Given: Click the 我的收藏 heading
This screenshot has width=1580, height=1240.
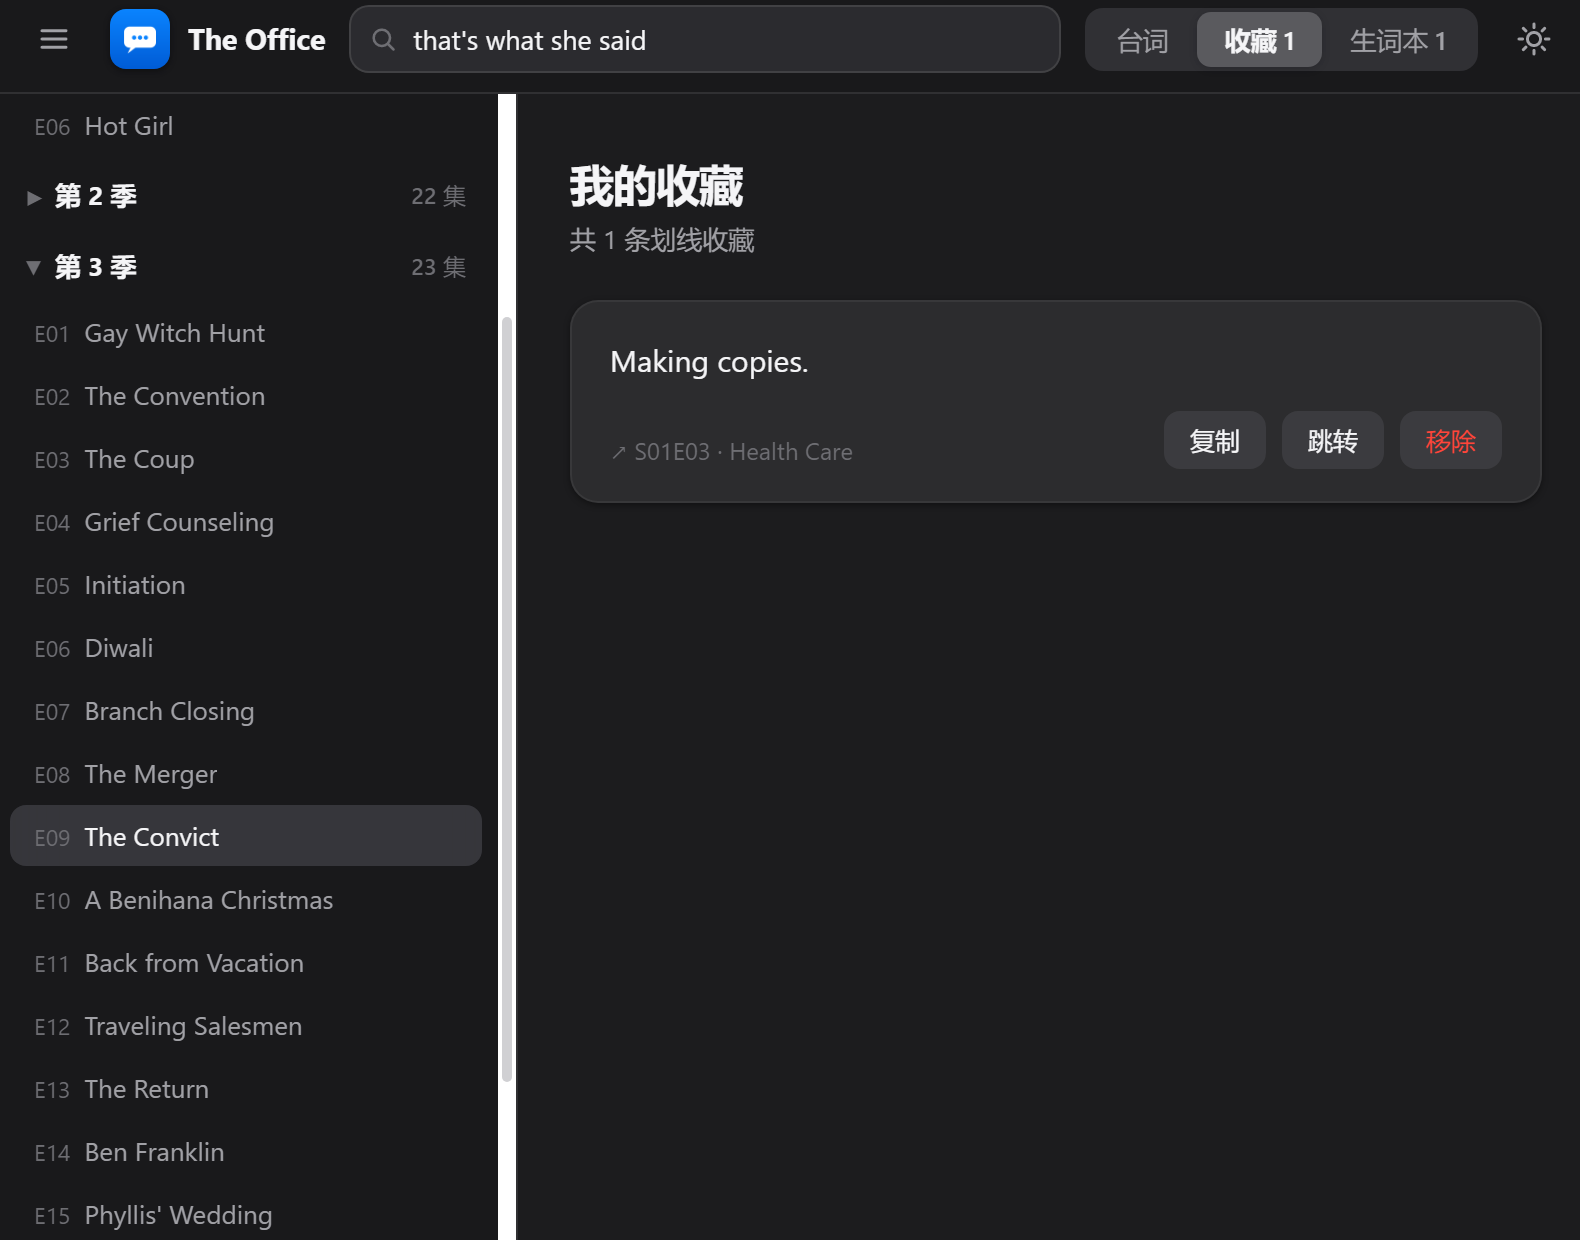Looking at the screenshot, I should pos(657,187).
